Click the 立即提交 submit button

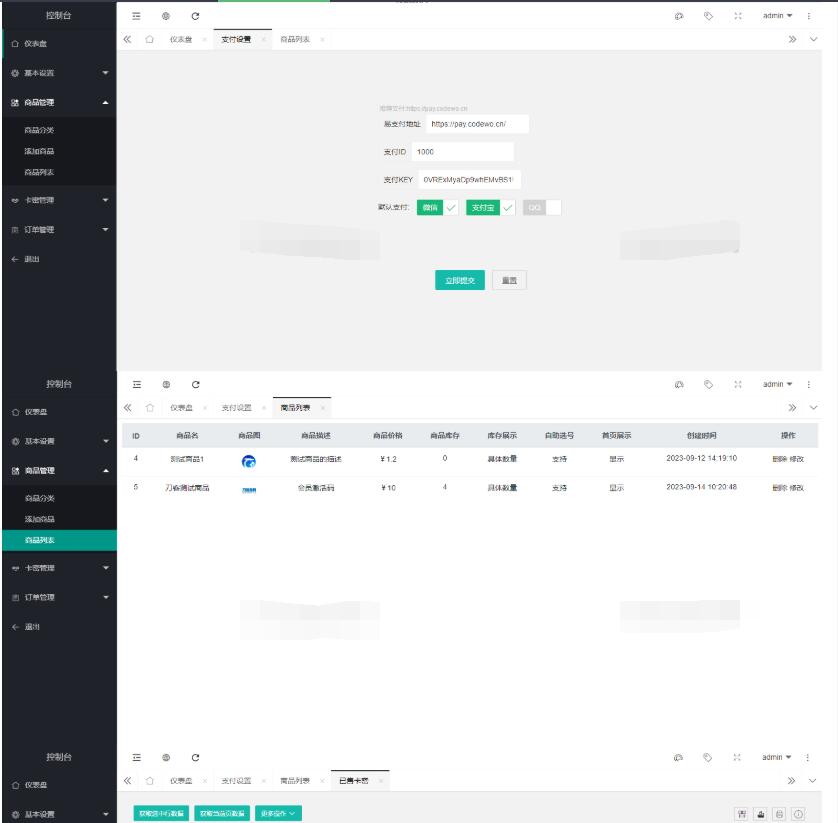460,281
